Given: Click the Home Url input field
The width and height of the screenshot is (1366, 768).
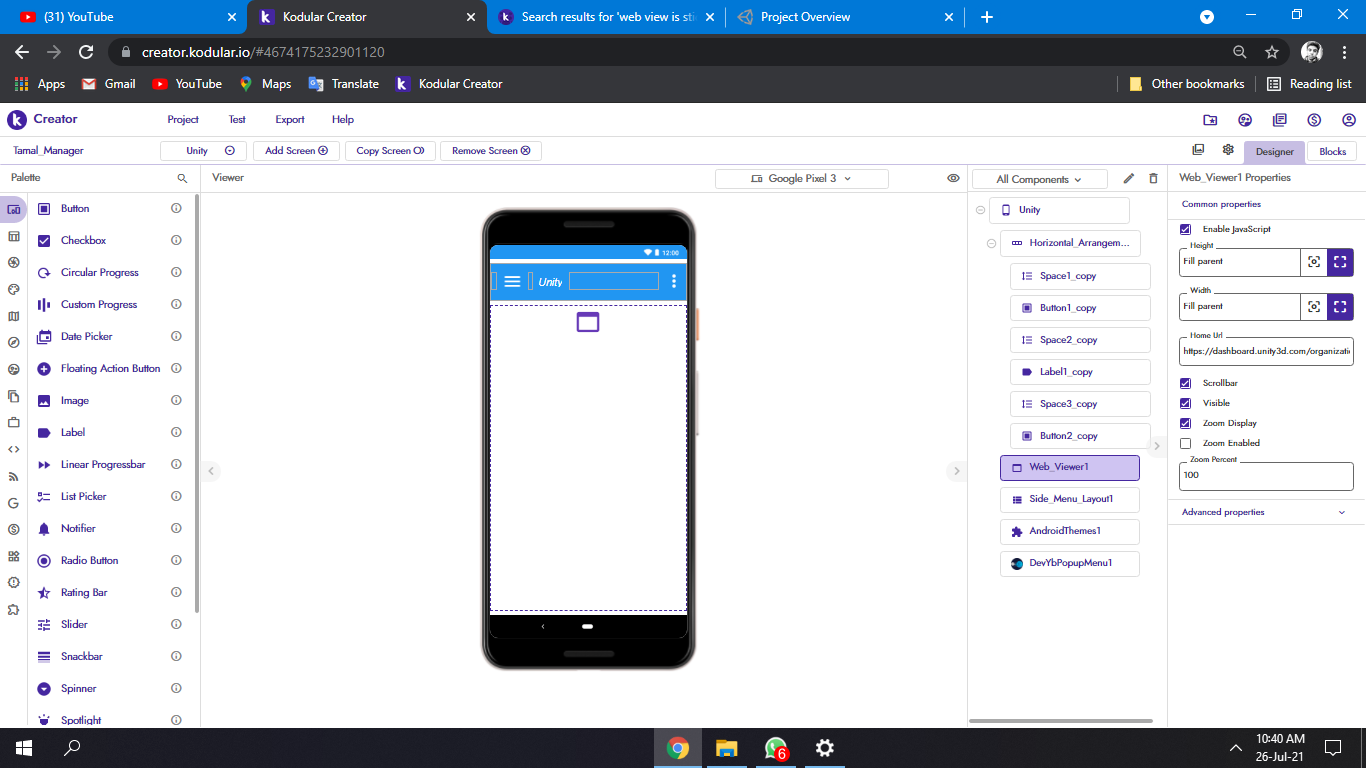Looking at the screenshot, I should tap(1266, 351).
